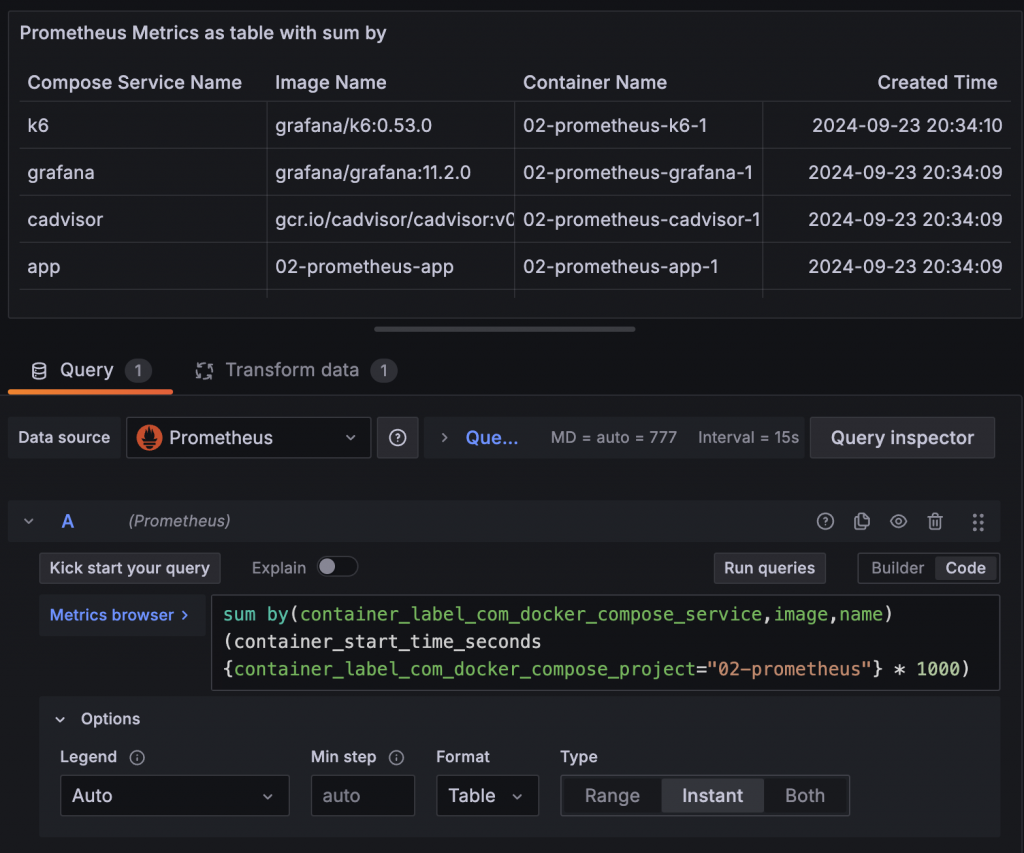Open the Query inspector
This screenshot has width=1024, height=853.
click(x=902, y=438)
